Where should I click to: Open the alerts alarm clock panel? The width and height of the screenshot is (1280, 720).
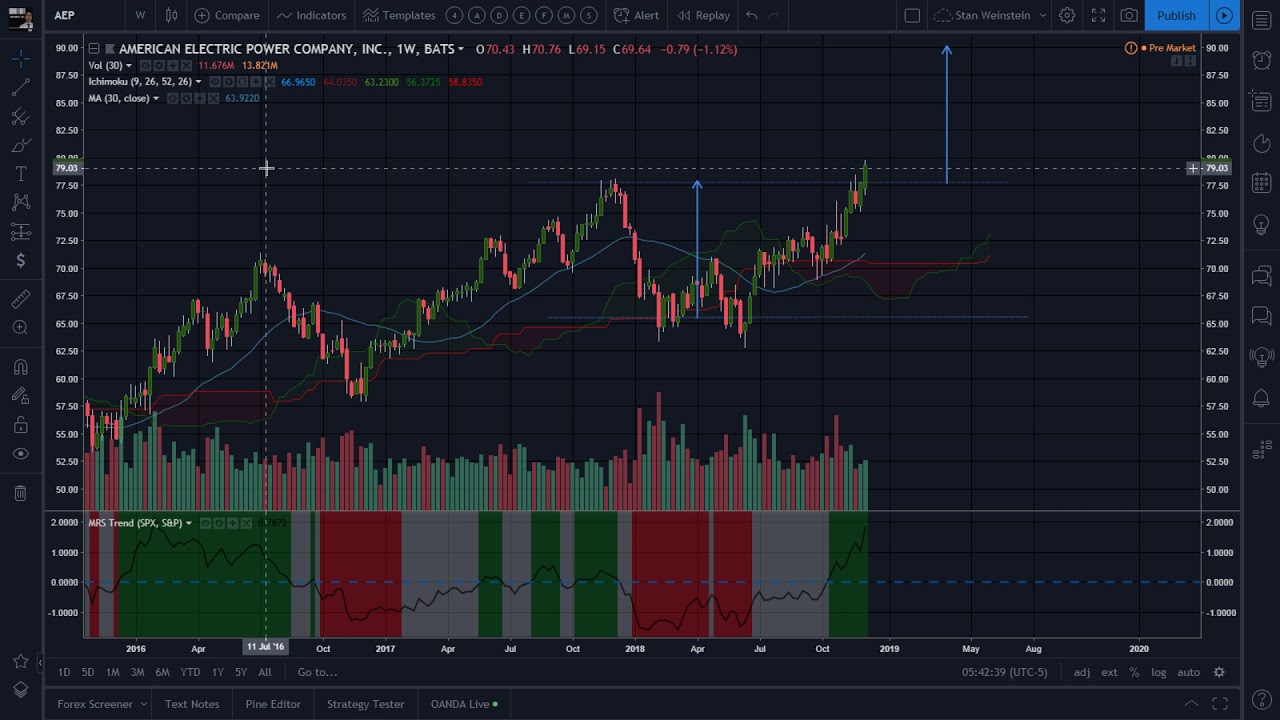[x=1262, y=60]
